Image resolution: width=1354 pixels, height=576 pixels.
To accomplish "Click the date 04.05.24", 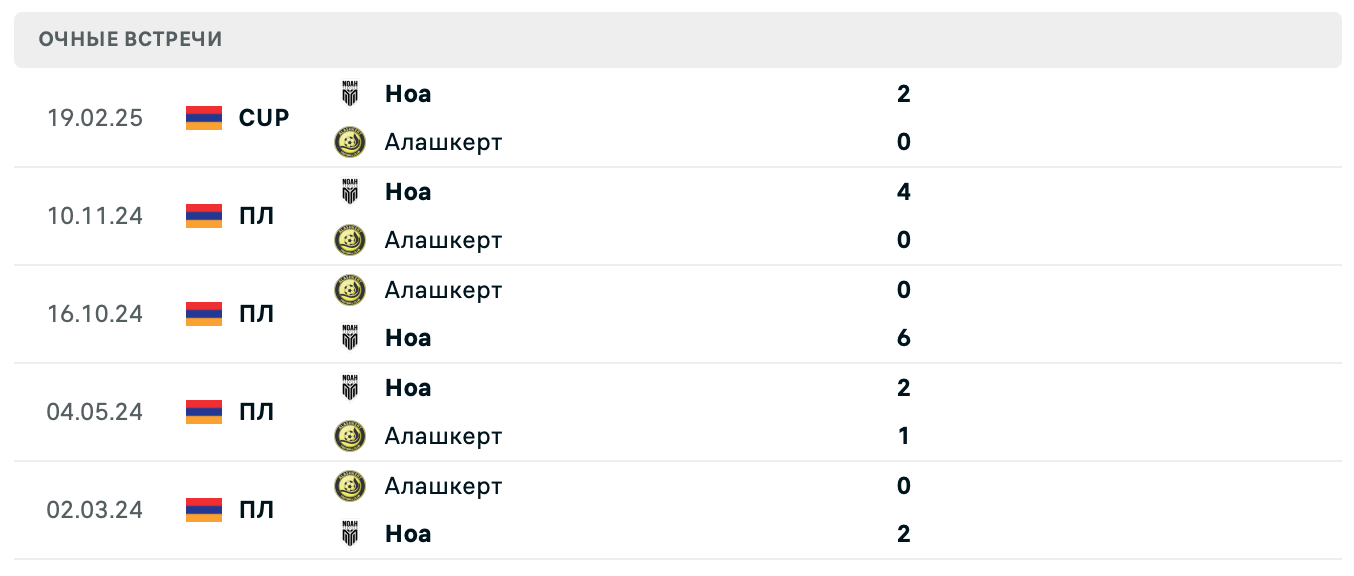I will coord(96,411).
